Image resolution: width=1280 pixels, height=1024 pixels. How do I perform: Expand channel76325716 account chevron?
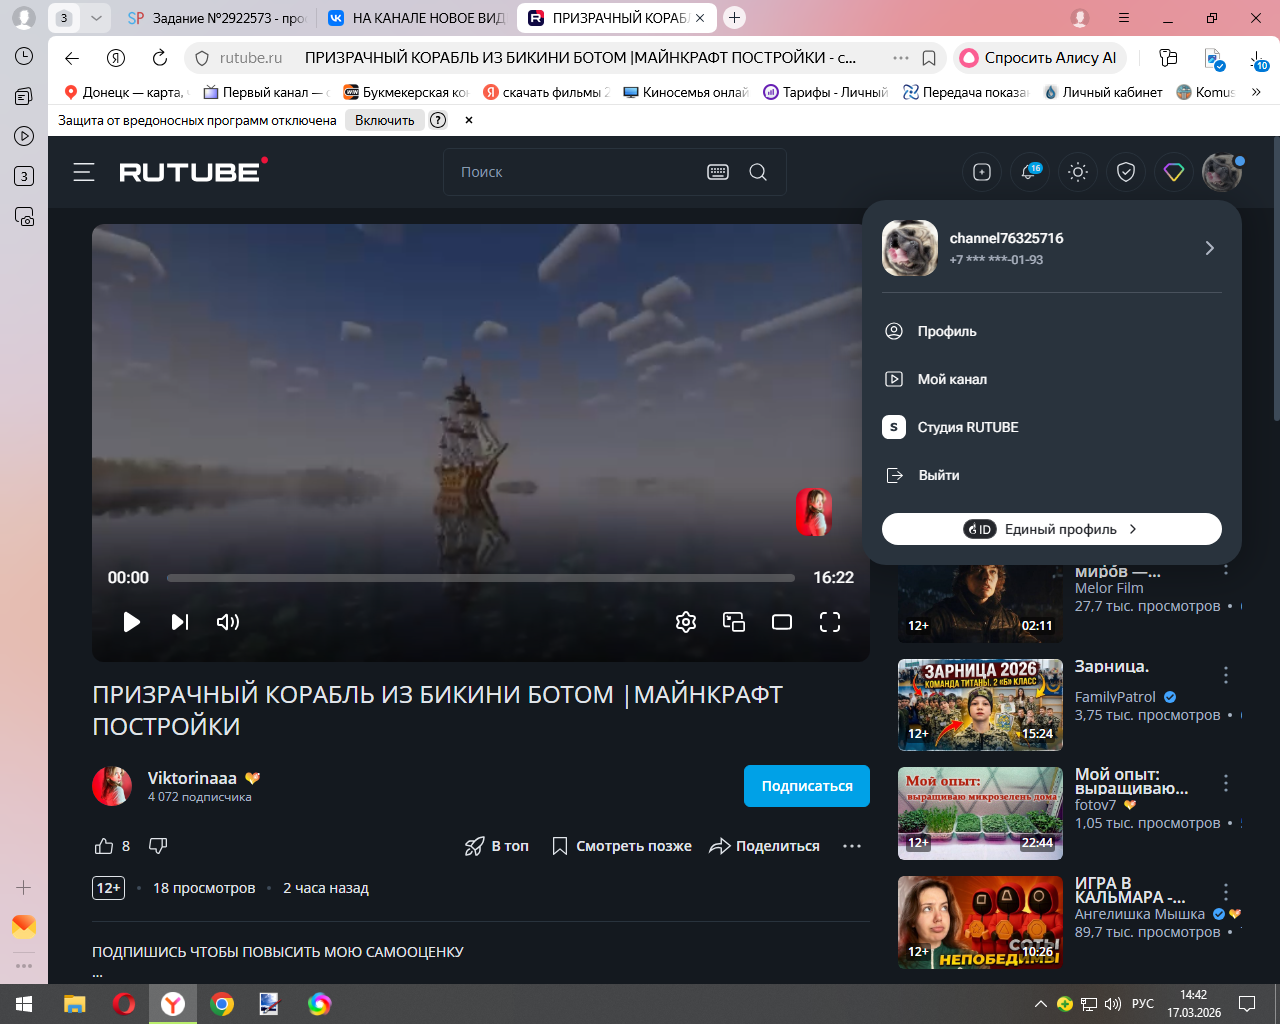click(1209, 248)
